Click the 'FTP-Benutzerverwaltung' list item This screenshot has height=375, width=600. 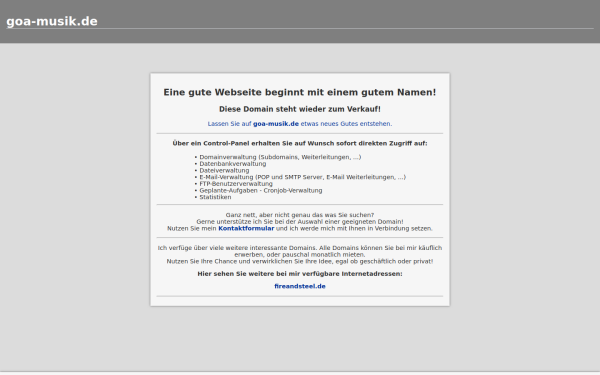236,184
